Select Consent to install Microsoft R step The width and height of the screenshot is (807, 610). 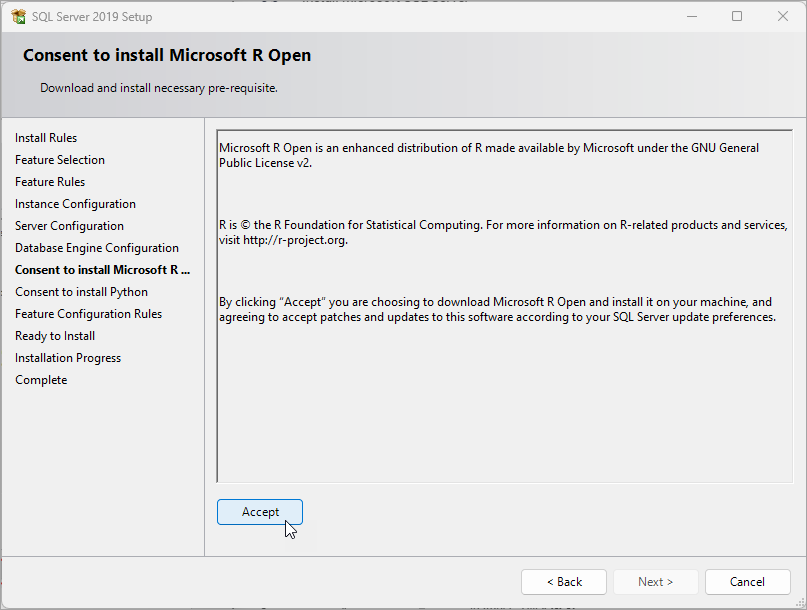pos(102,270)
